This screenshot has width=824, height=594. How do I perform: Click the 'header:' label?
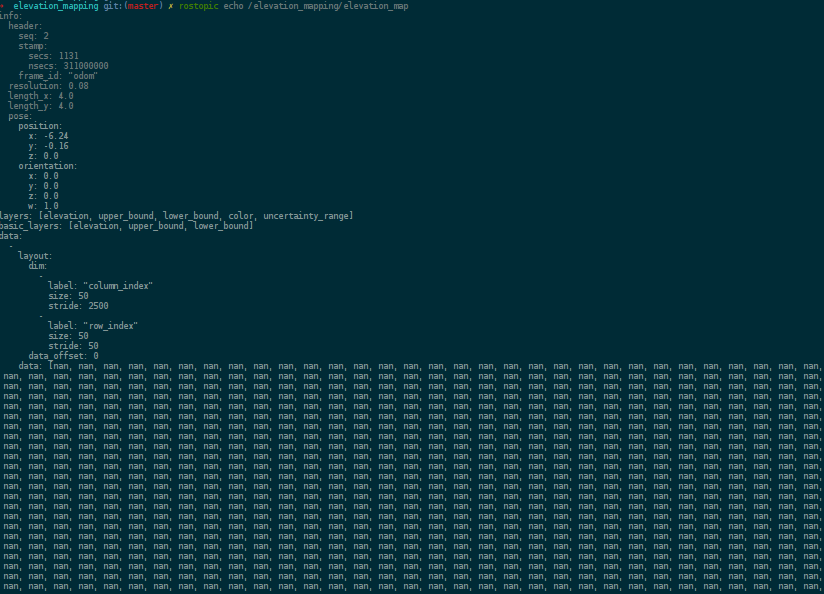click(25, 26)
